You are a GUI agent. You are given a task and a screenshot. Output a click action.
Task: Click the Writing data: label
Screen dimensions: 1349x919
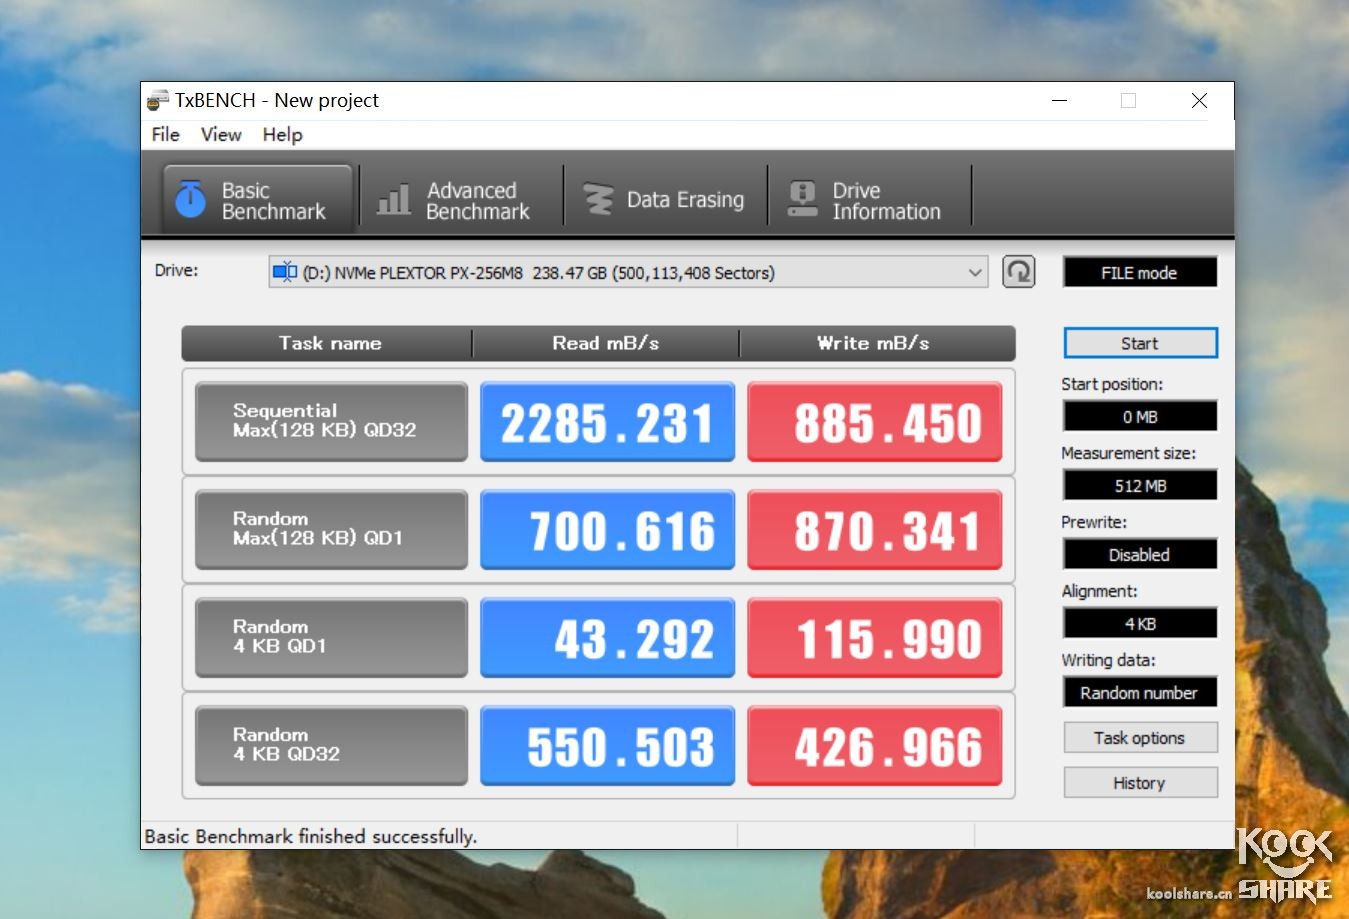pos(1108,660)
